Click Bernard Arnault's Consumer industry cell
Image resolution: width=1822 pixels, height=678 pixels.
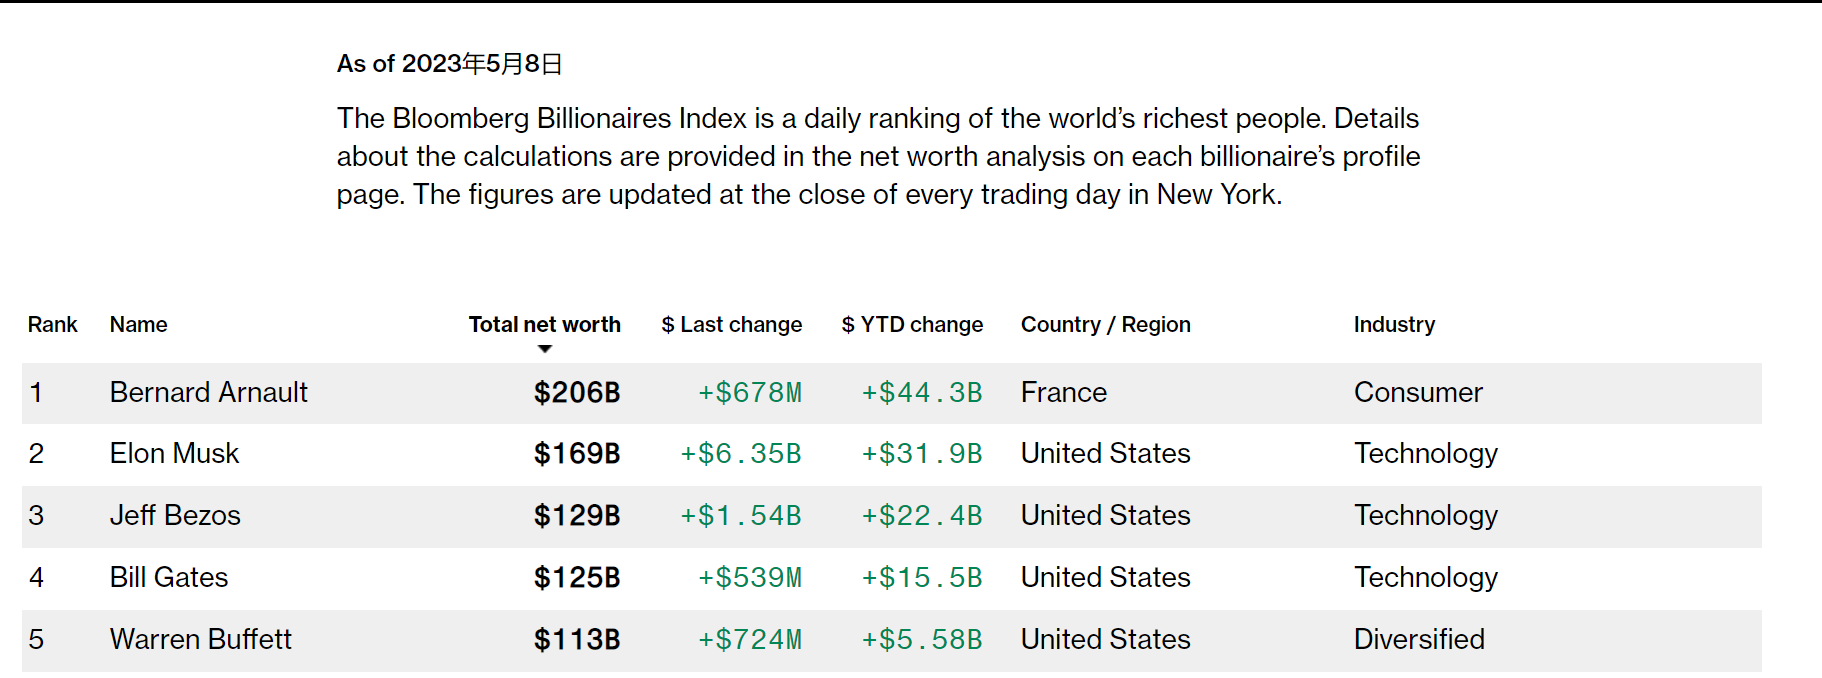point(1417,392)
